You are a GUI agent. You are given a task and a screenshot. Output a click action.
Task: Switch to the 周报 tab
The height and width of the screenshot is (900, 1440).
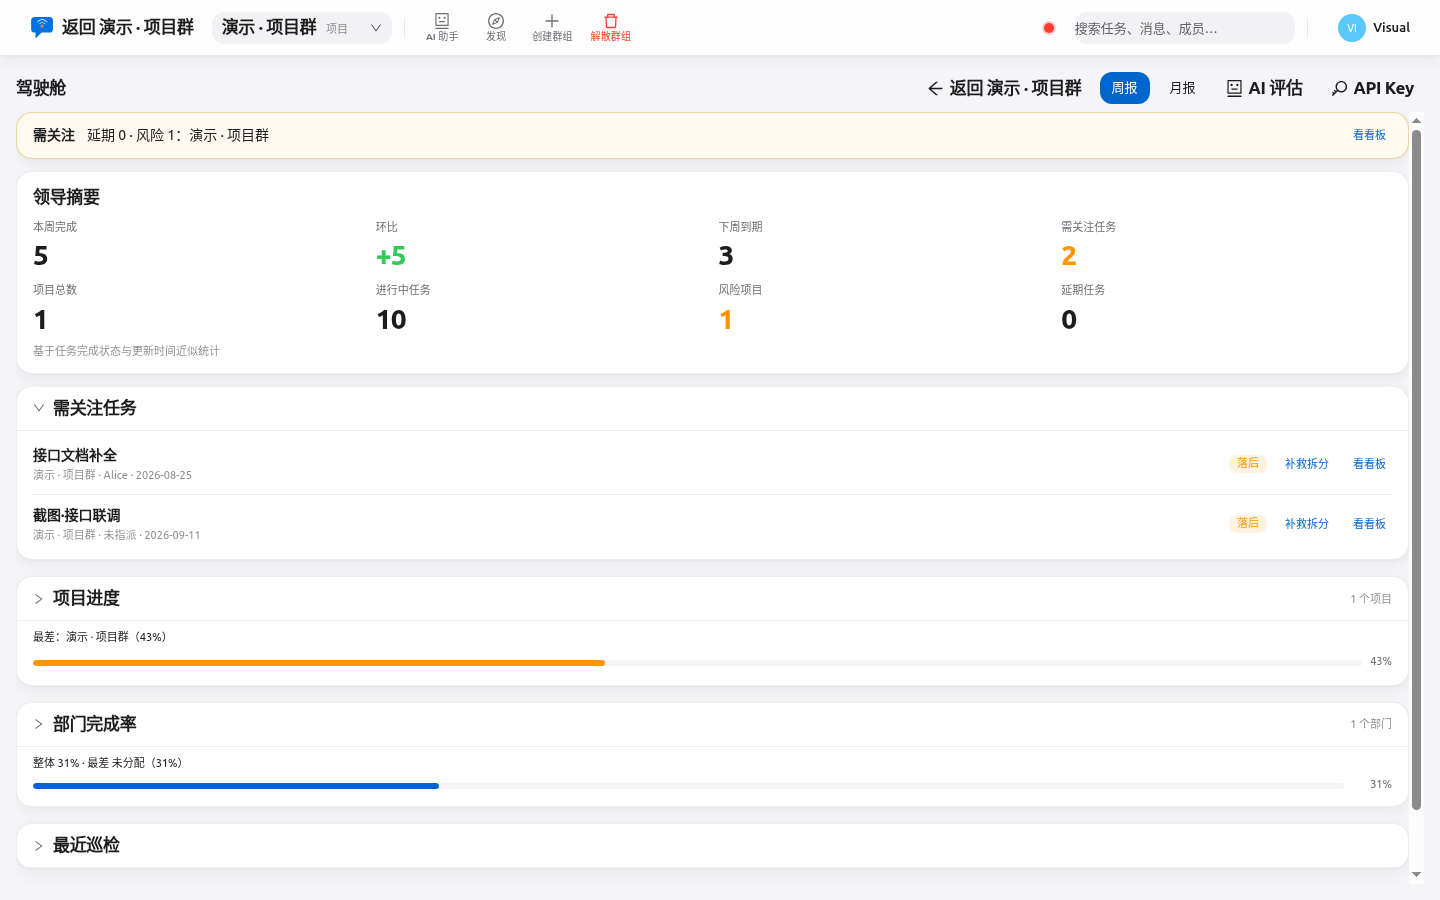[1125, 88]
